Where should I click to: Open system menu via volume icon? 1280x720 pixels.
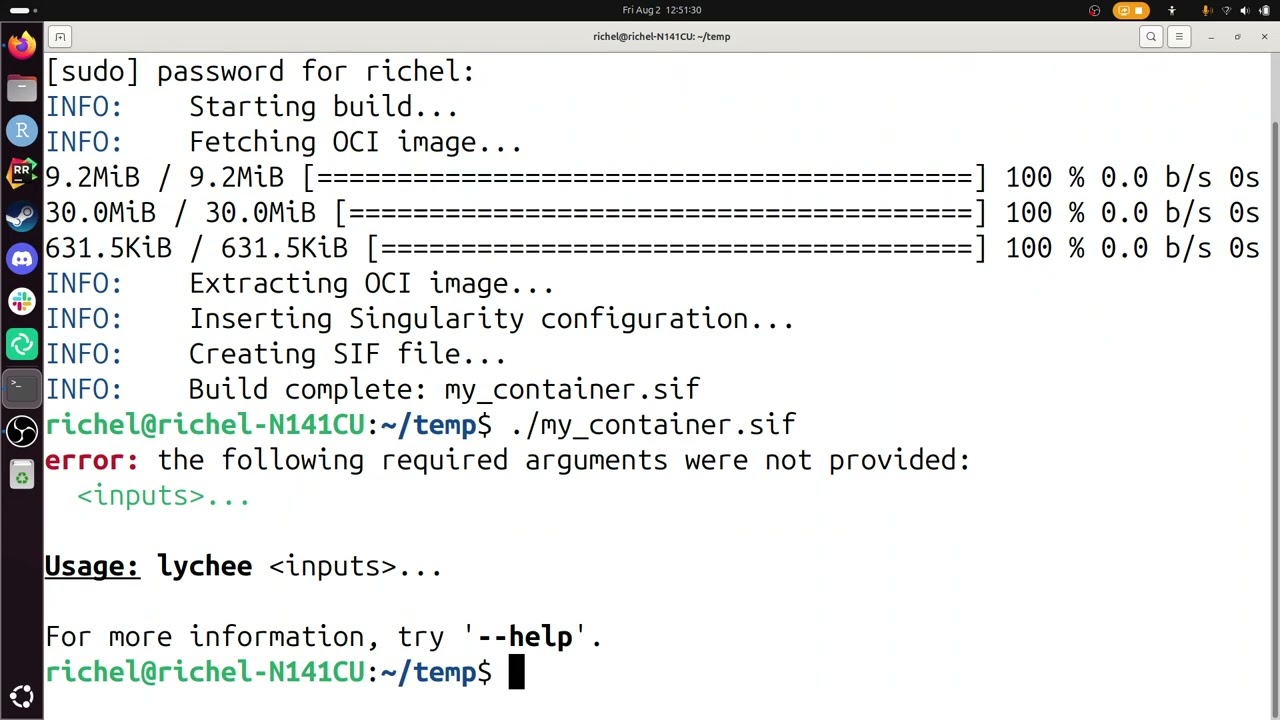(x=1245, y=11)
